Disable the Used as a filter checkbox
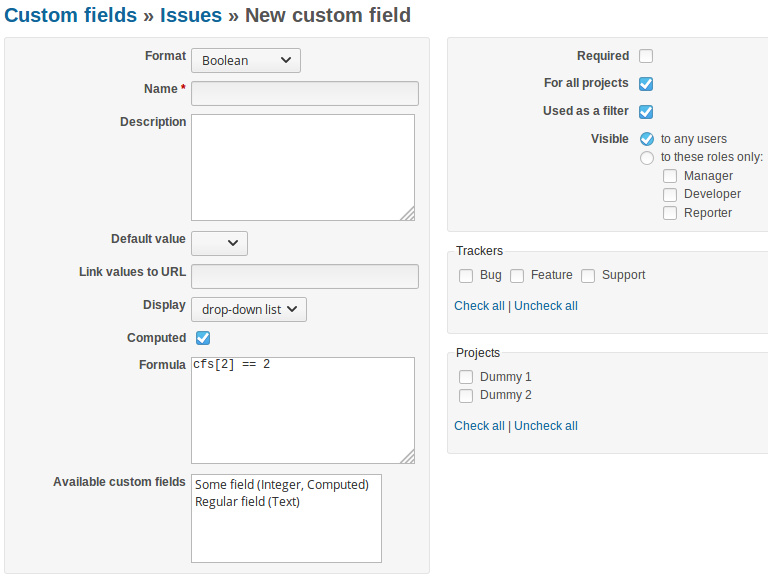The image size is (768, 582). pos(646,112)
